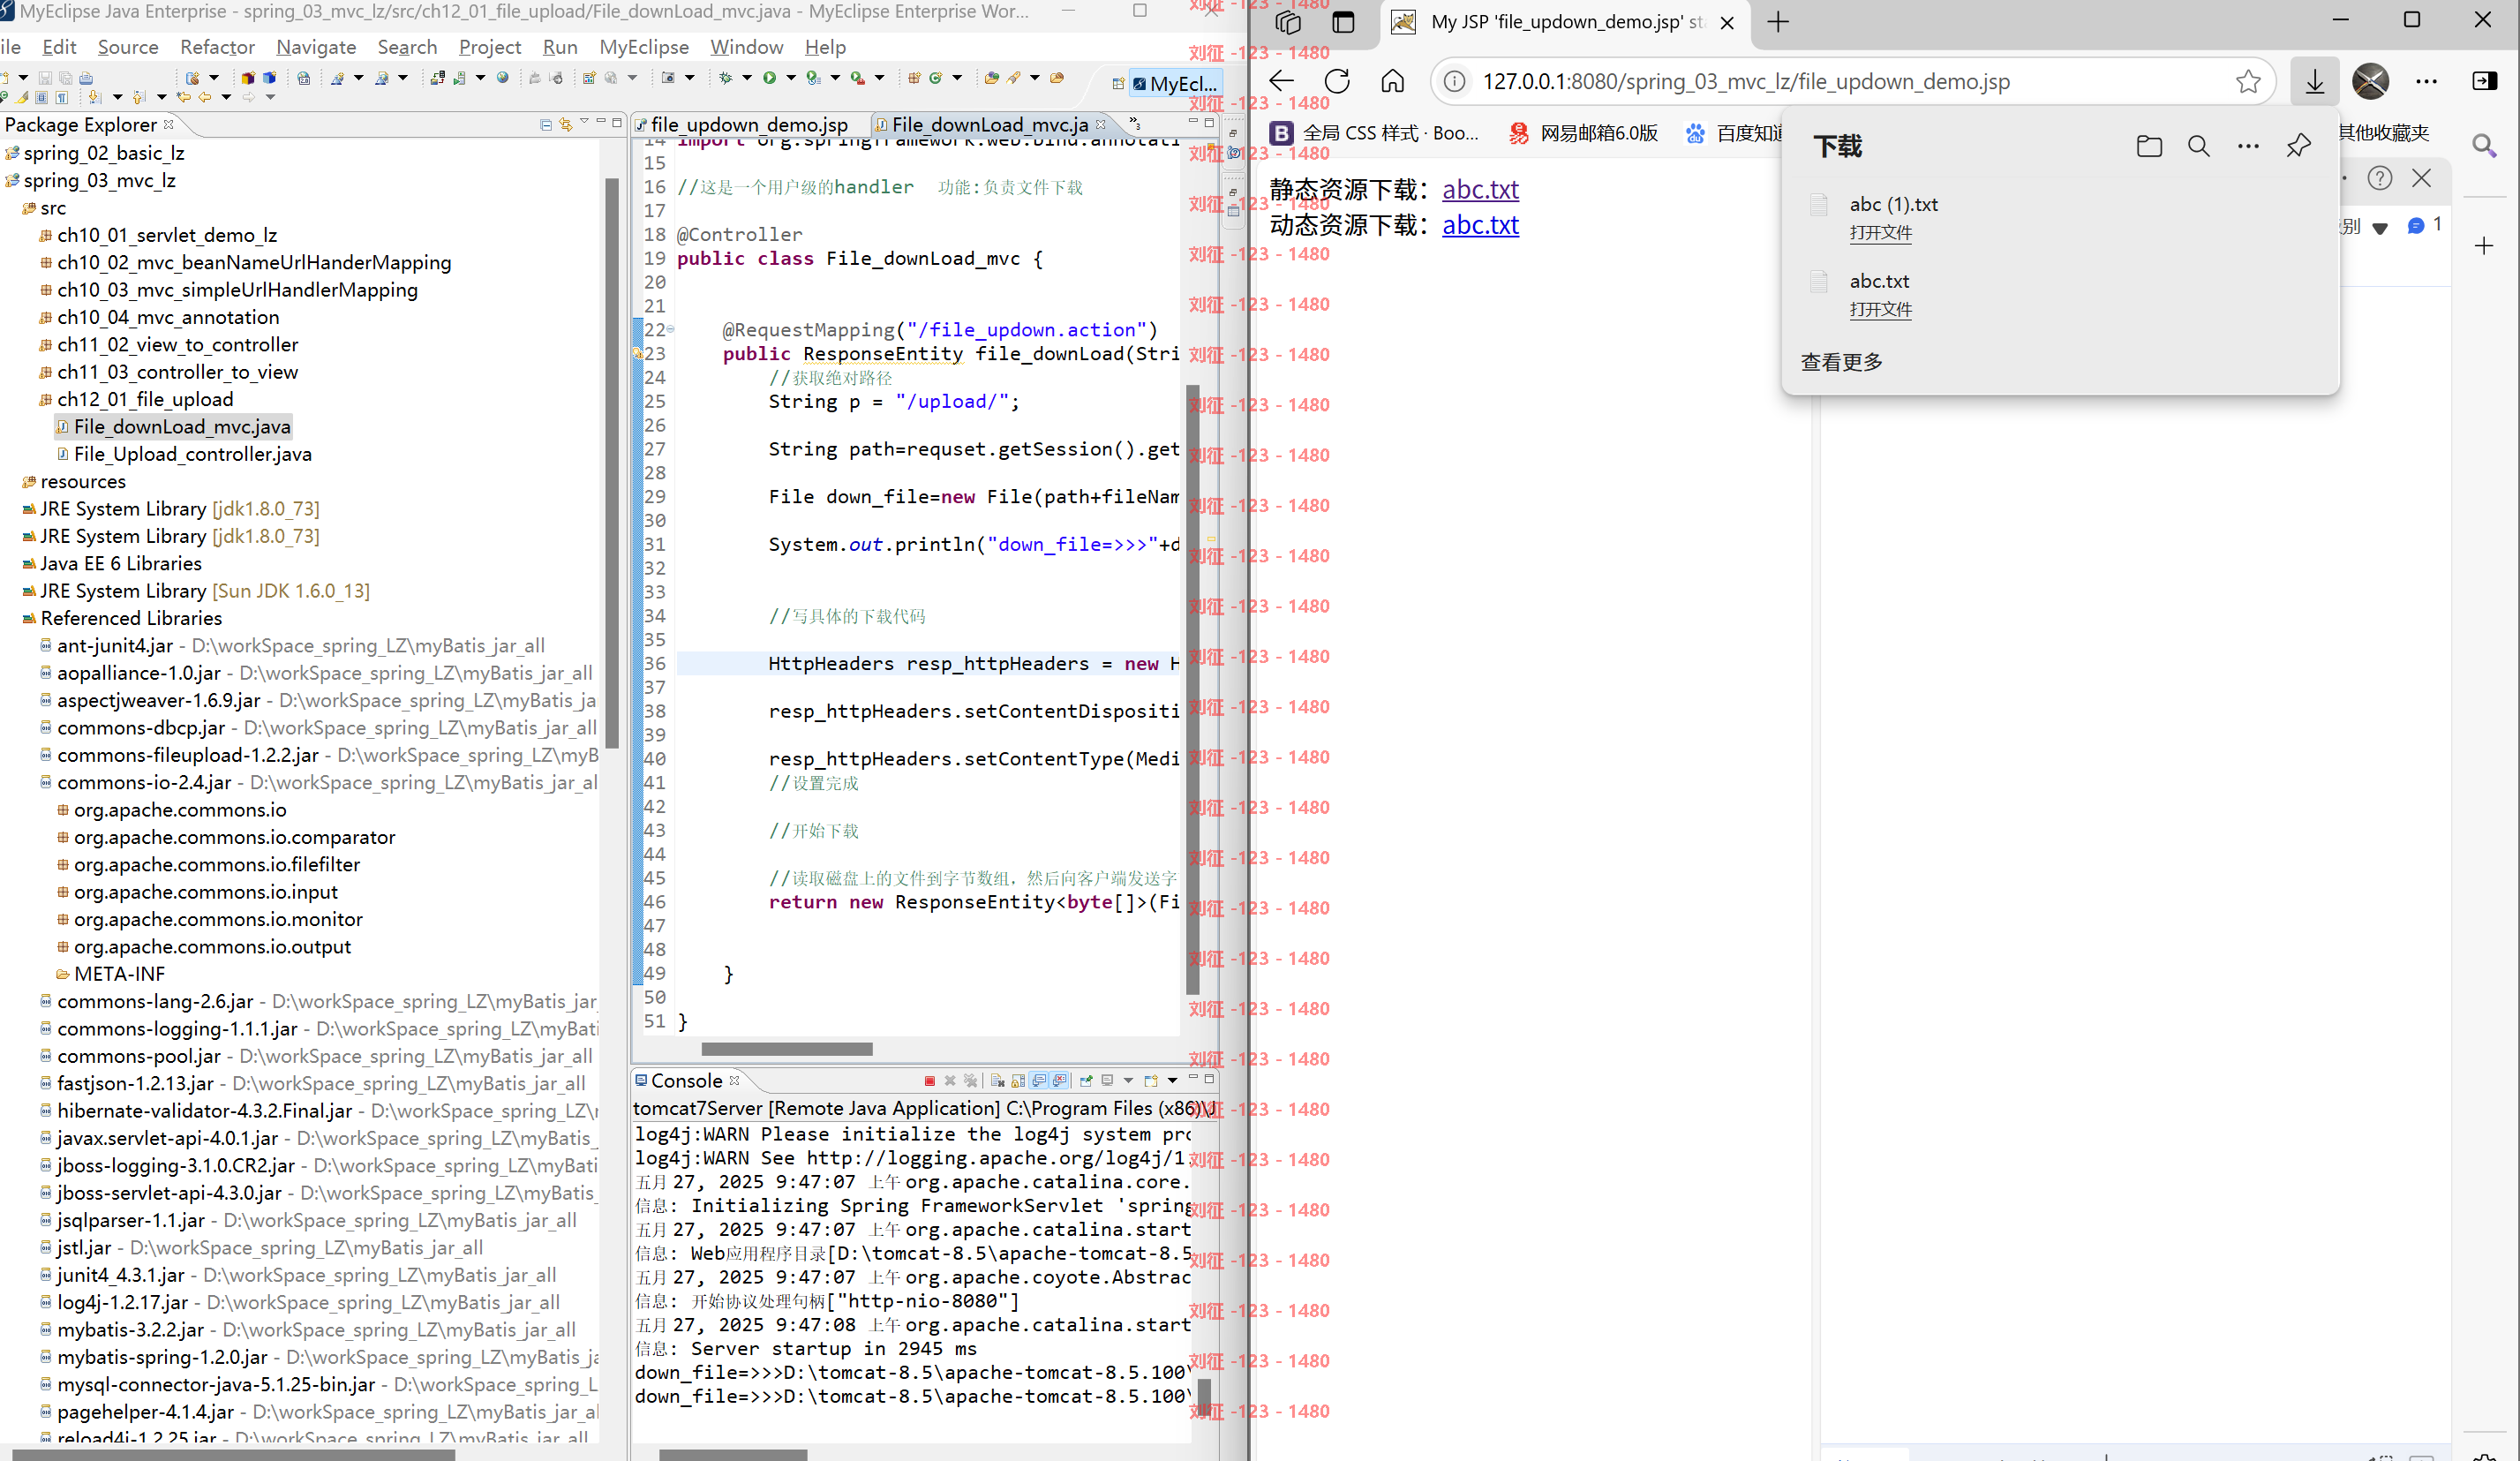Click the Last Edit Location arrow icon

[184, 97]
